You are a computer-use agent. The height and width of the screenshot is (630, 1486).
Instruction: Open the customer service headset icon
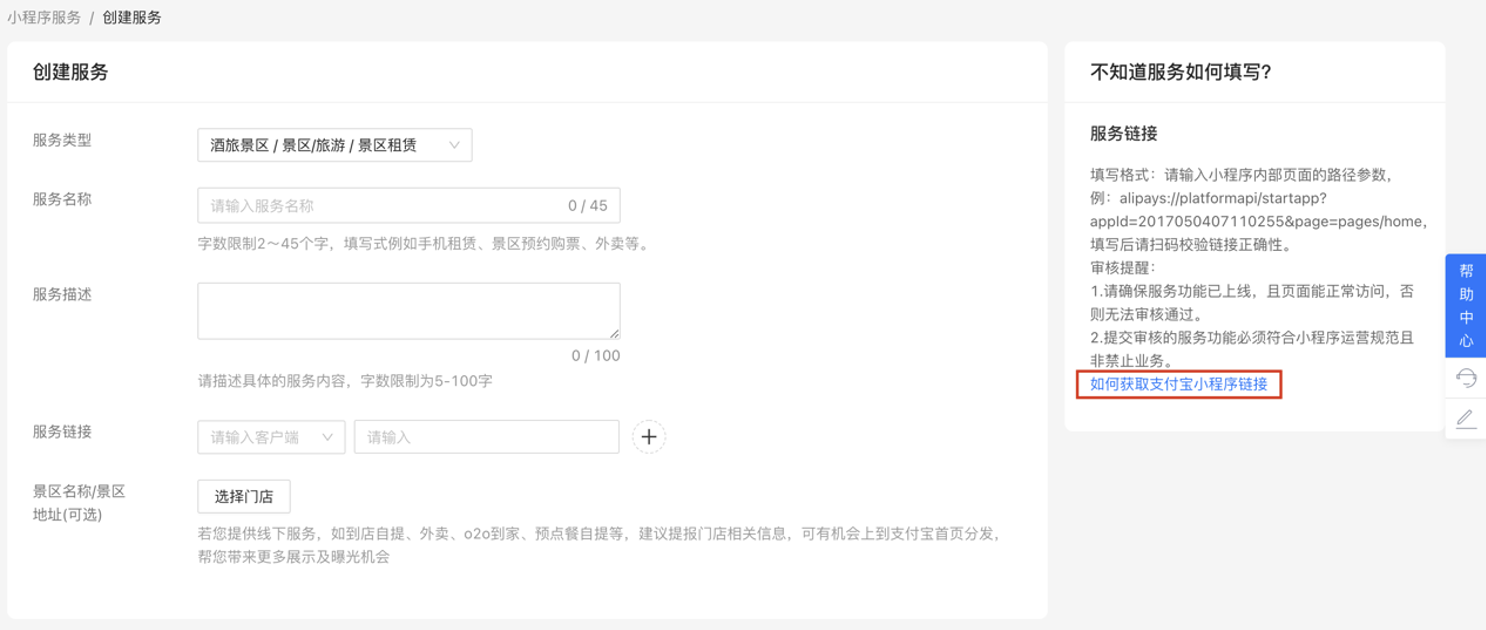[1466, 378]
